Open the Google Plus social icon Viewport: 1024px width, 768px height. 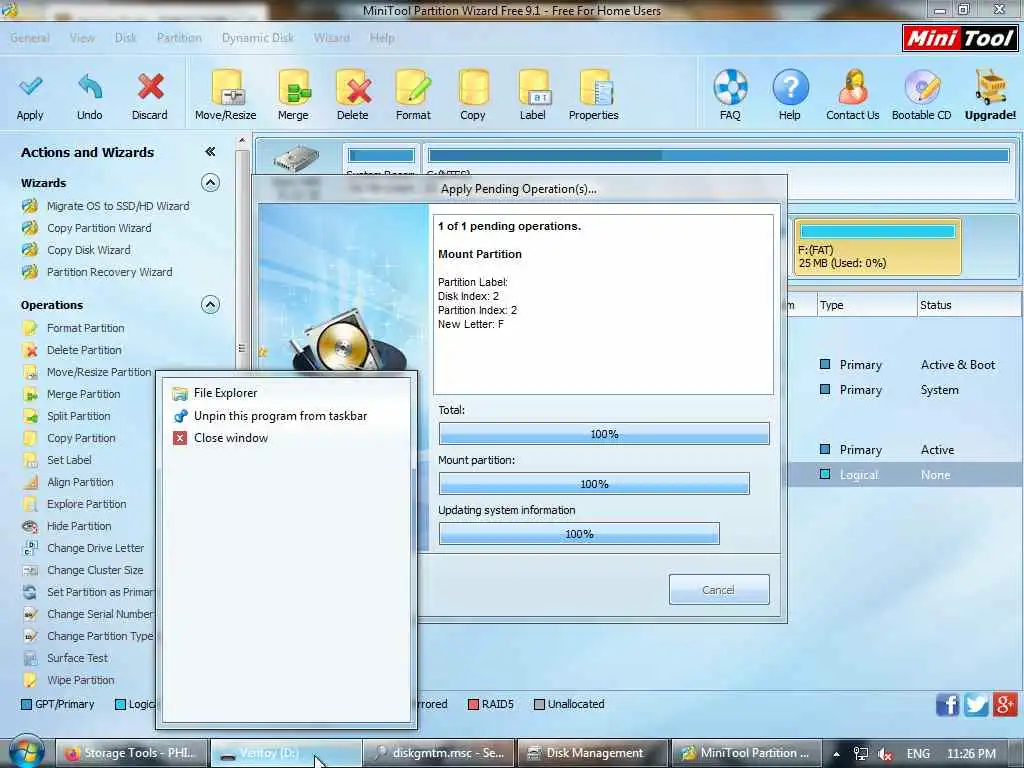[x=1005, y=705]
